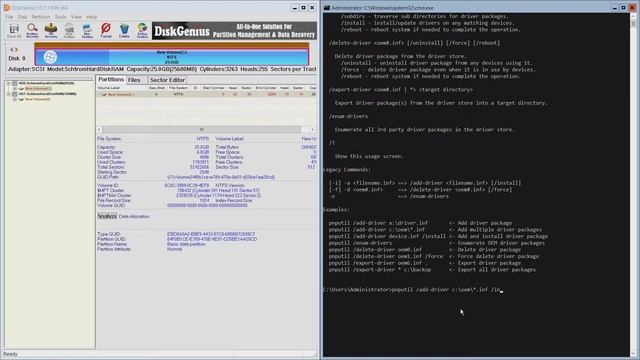Click the File System column header
This screenshot has height=360, width=640.
pos(178,88)
